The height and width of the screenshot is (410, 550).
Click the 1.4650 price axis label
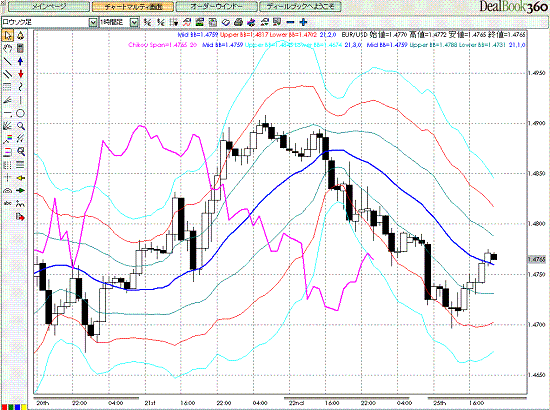[537, 375]
